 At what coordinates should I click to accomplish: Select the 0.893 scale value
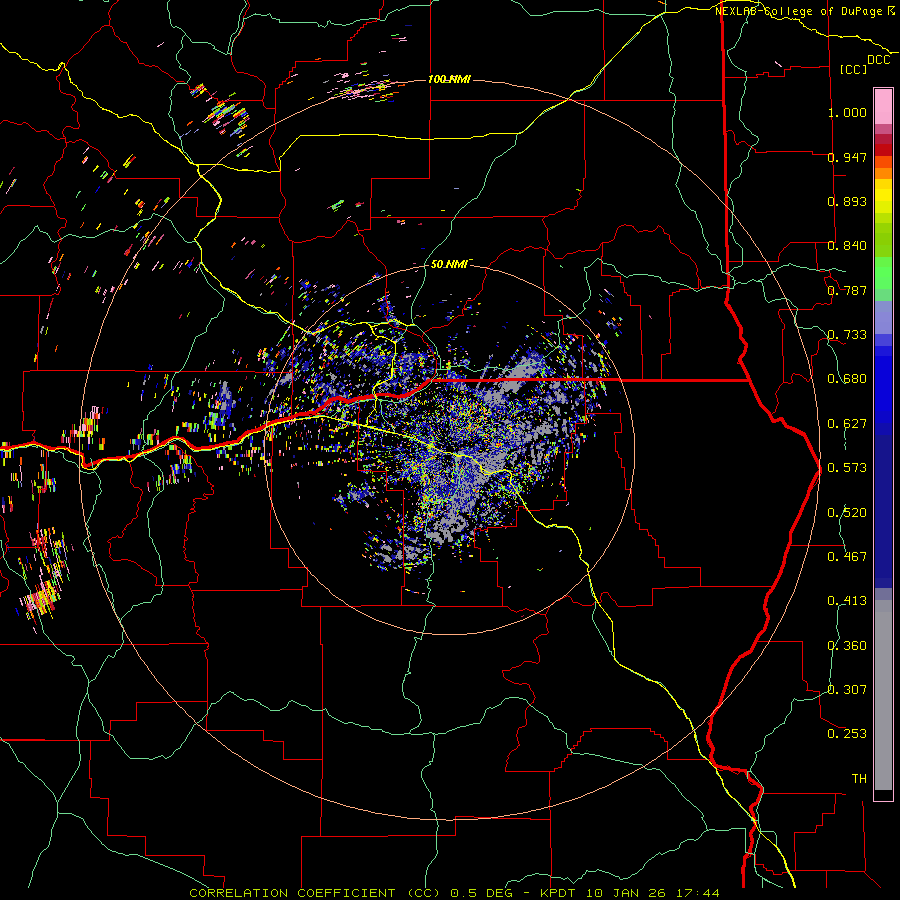pos(847,201)
